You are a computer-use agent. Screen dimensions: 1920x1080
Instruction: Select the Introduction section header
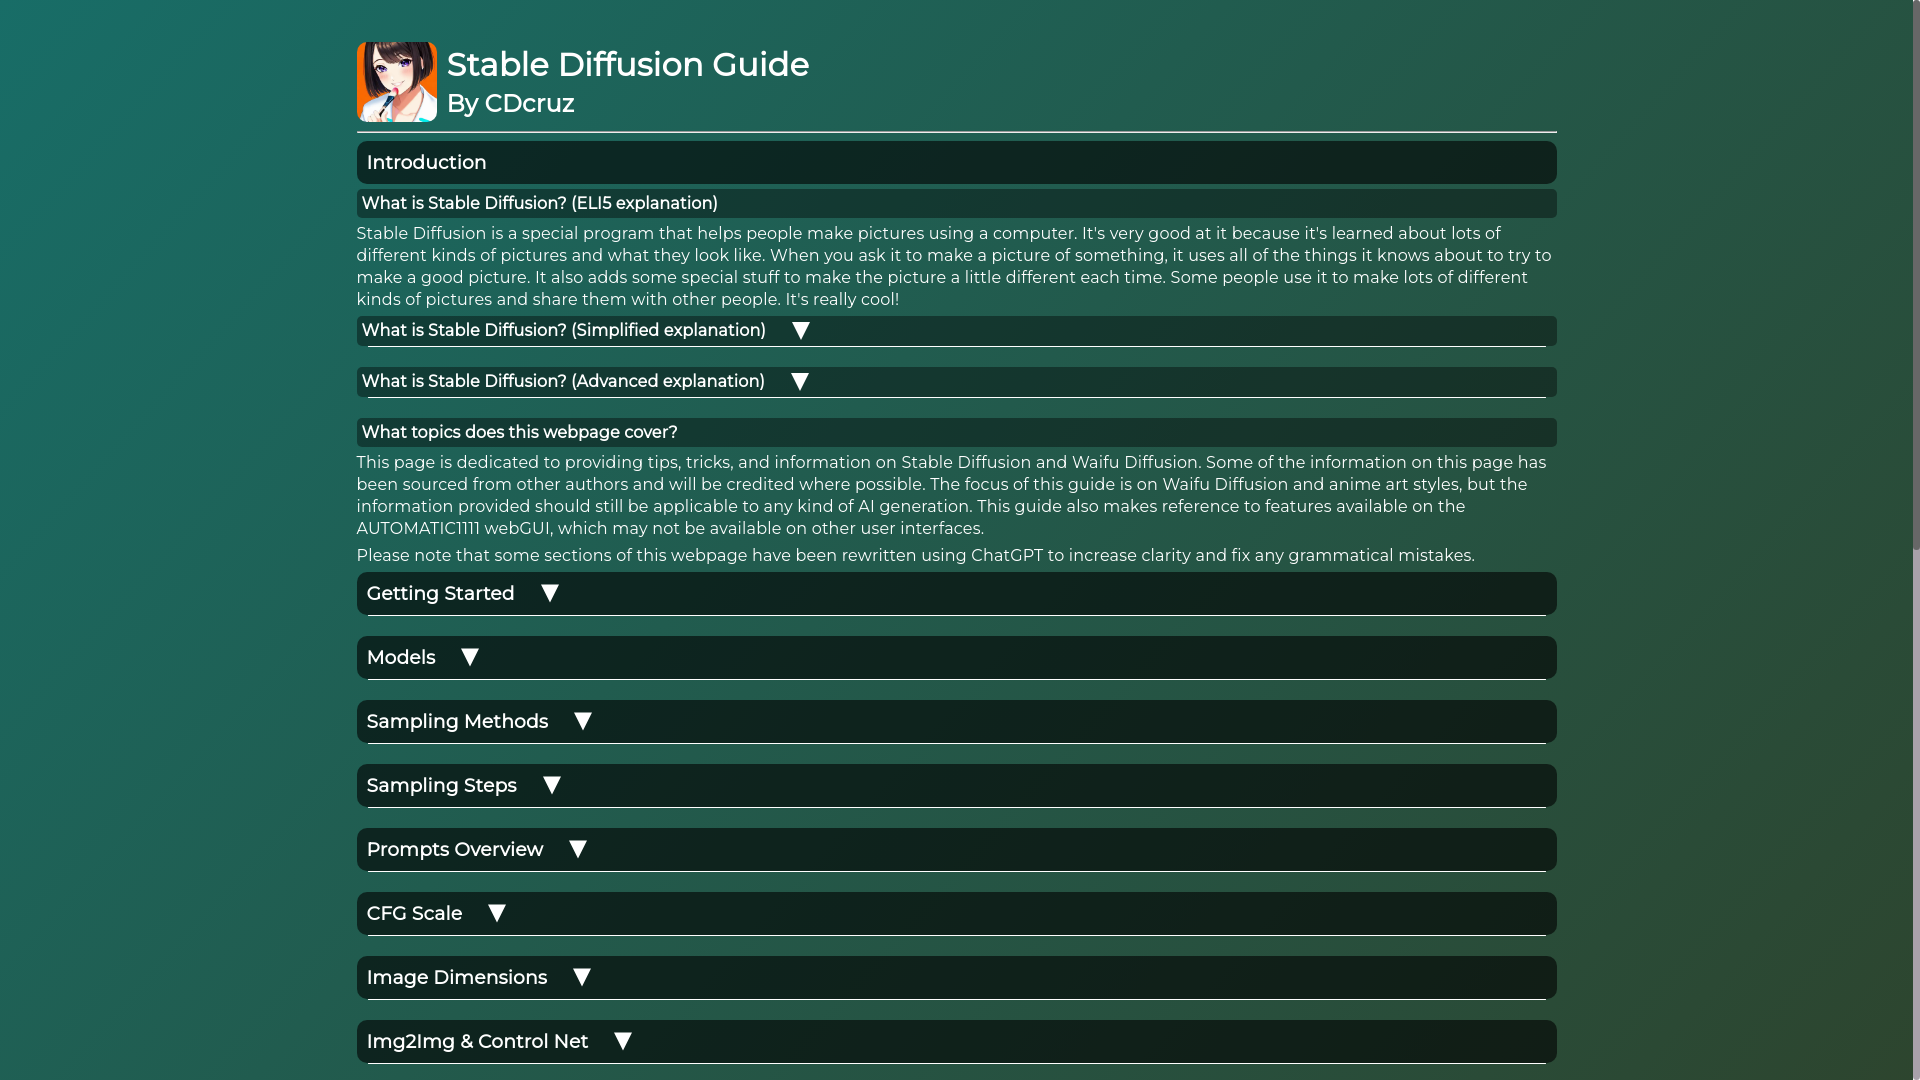956,162
